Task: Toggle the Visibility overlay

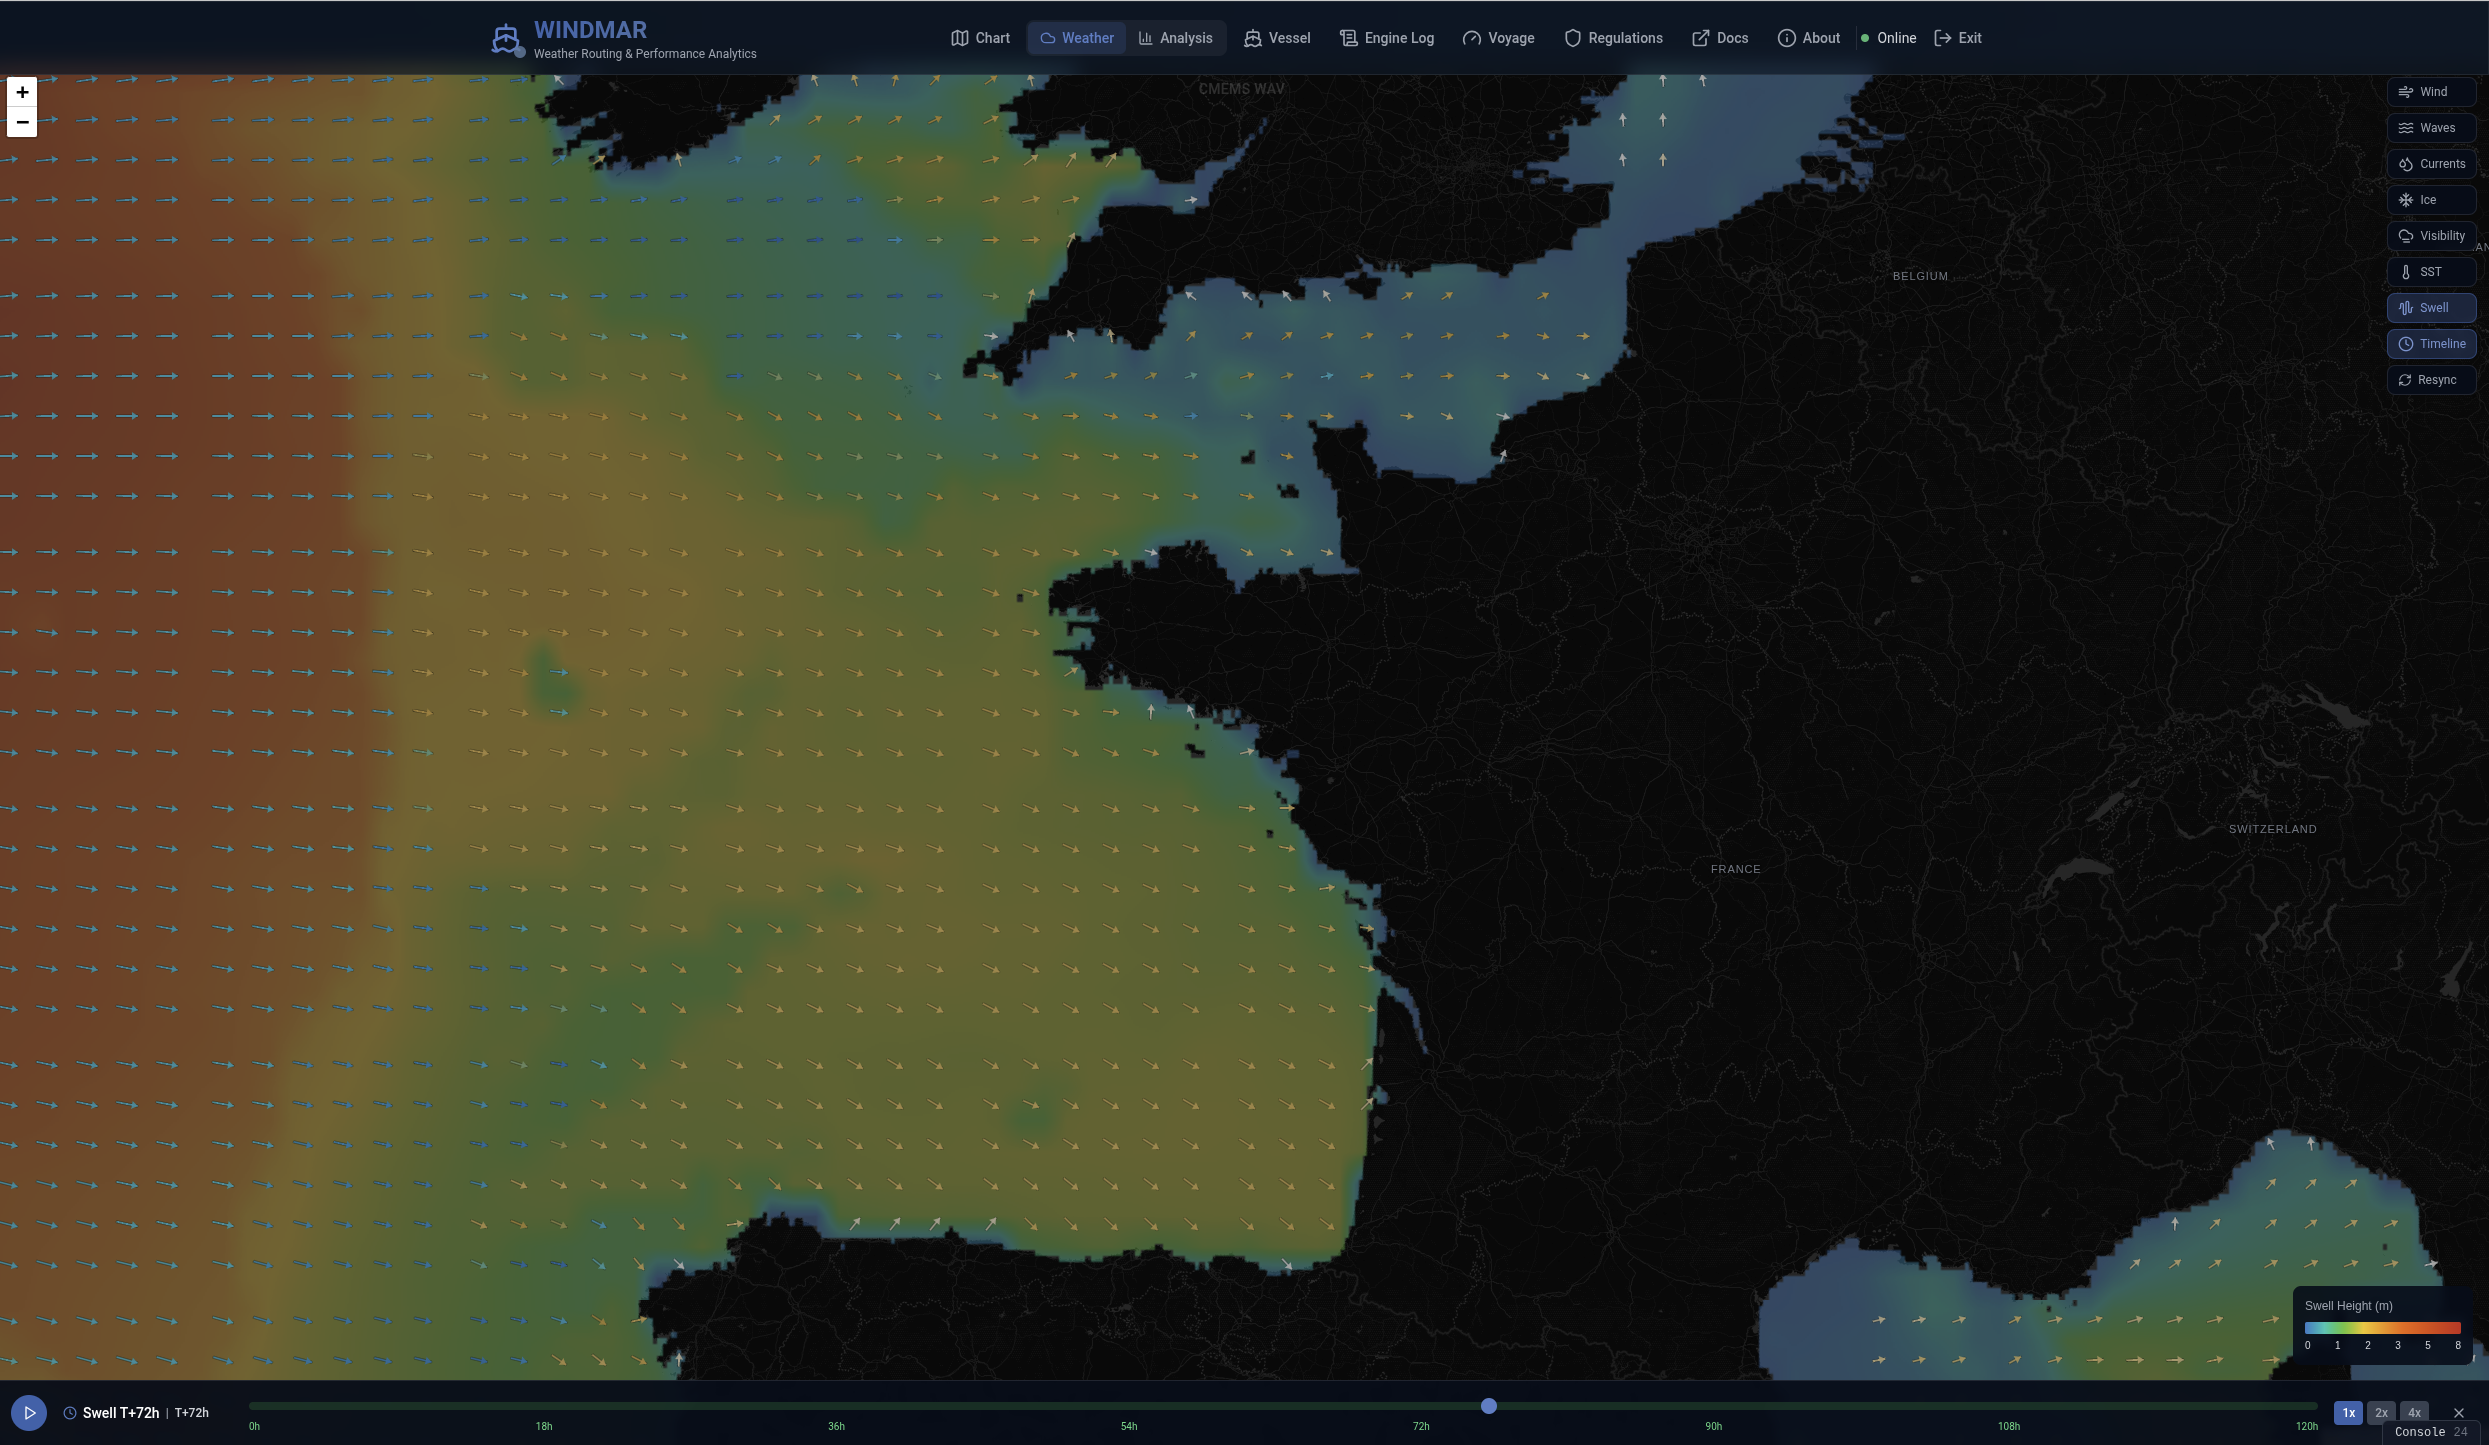Action: pyautogui.click(x=2431, y=236)
